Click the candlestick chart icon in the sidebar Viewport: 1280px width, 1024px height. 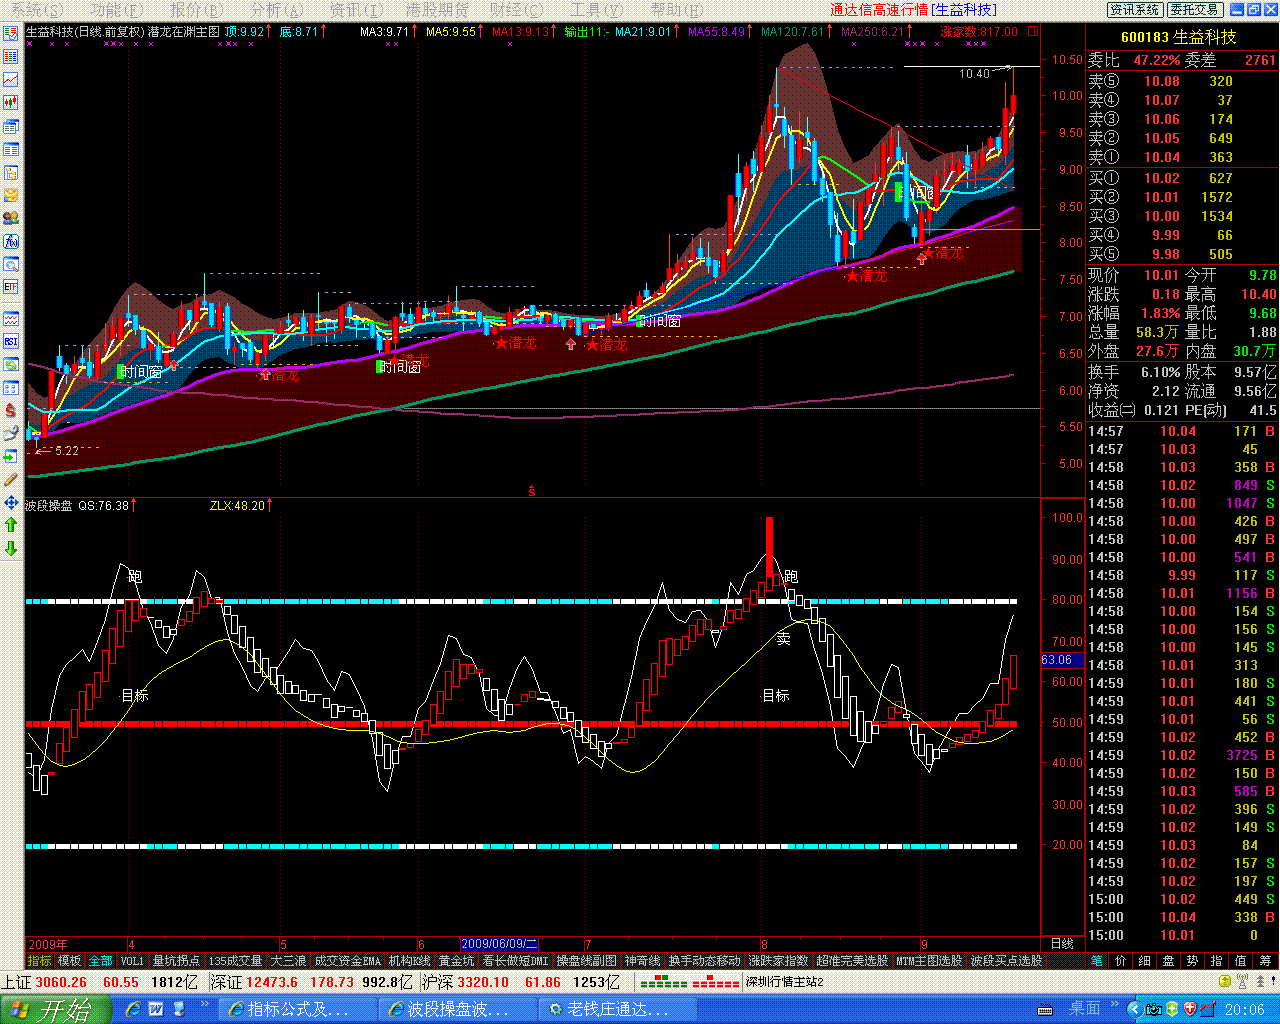point(11,102)
